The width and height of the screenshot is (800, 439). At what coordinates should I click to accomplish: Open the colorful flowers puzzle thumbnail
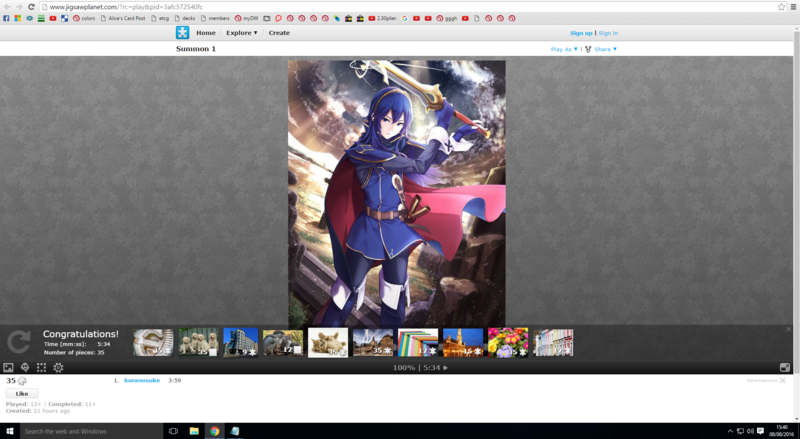508,343
